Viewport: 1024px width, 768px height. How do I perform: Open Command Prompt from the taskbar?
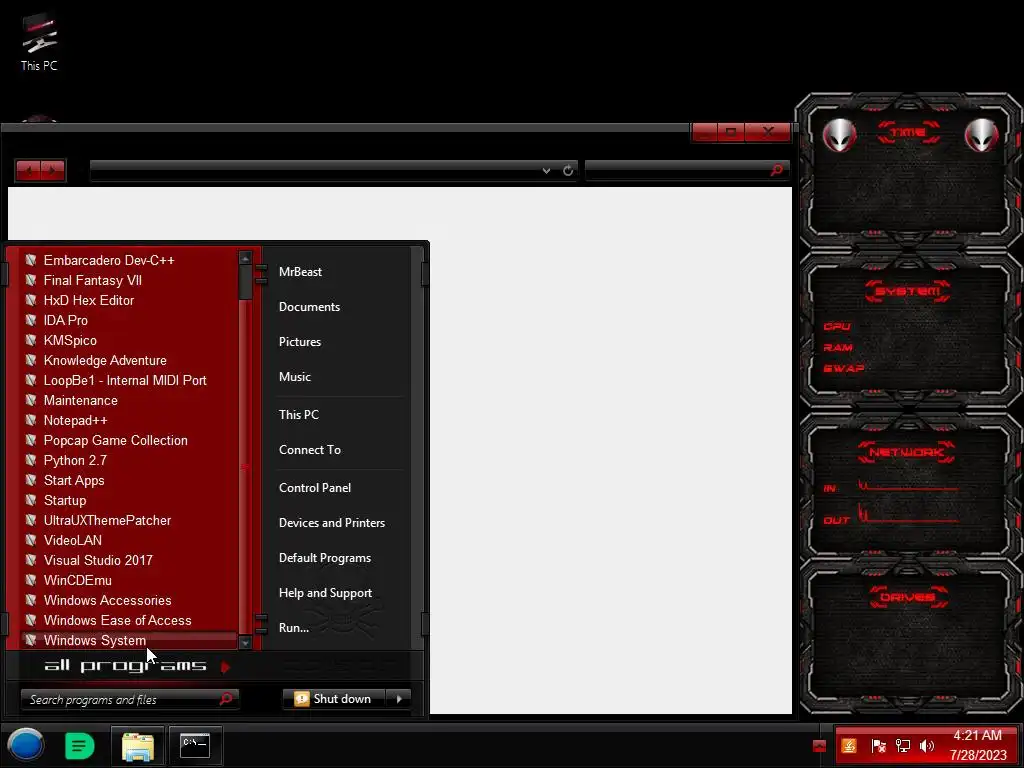[x=195, y=746]
